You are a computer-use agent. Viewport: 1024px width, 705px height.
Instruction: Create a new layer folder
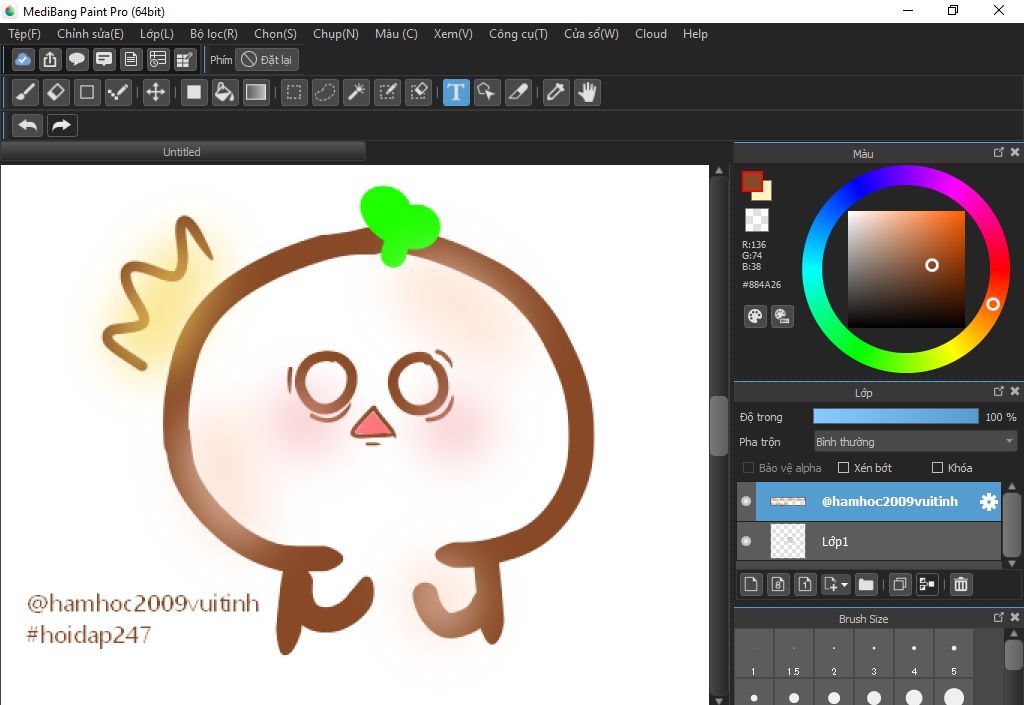[866, 584]
